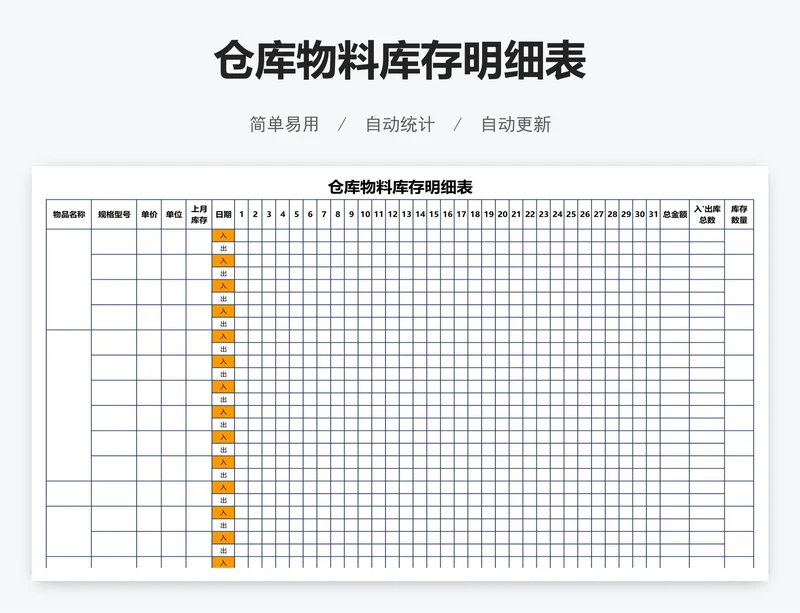Select the 规格型号 column header
Screen dimensions: 800x613
(x=114, y=214)
